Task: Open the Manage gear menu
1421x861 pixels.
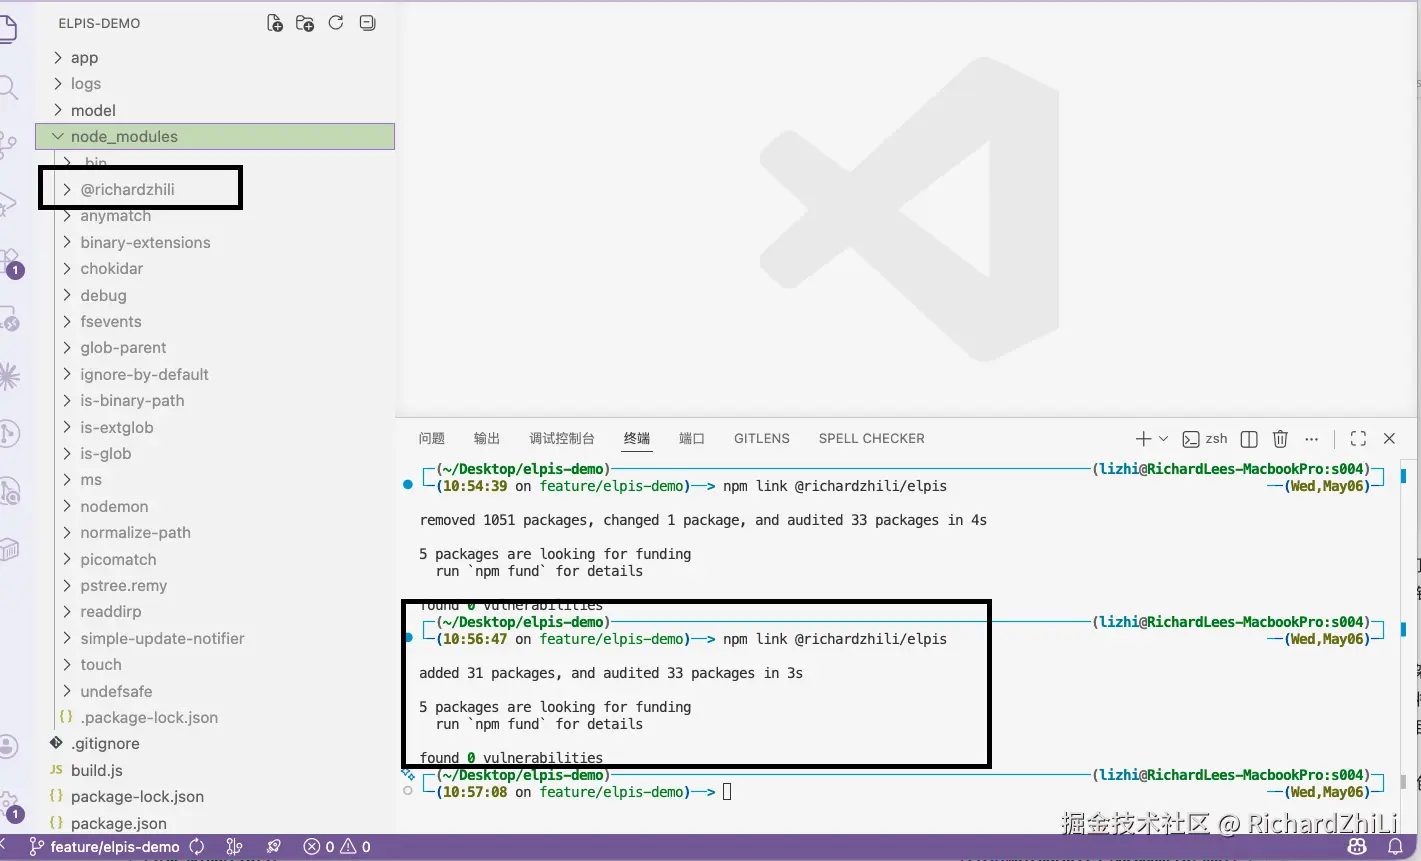Action: [x=8, y=804]
